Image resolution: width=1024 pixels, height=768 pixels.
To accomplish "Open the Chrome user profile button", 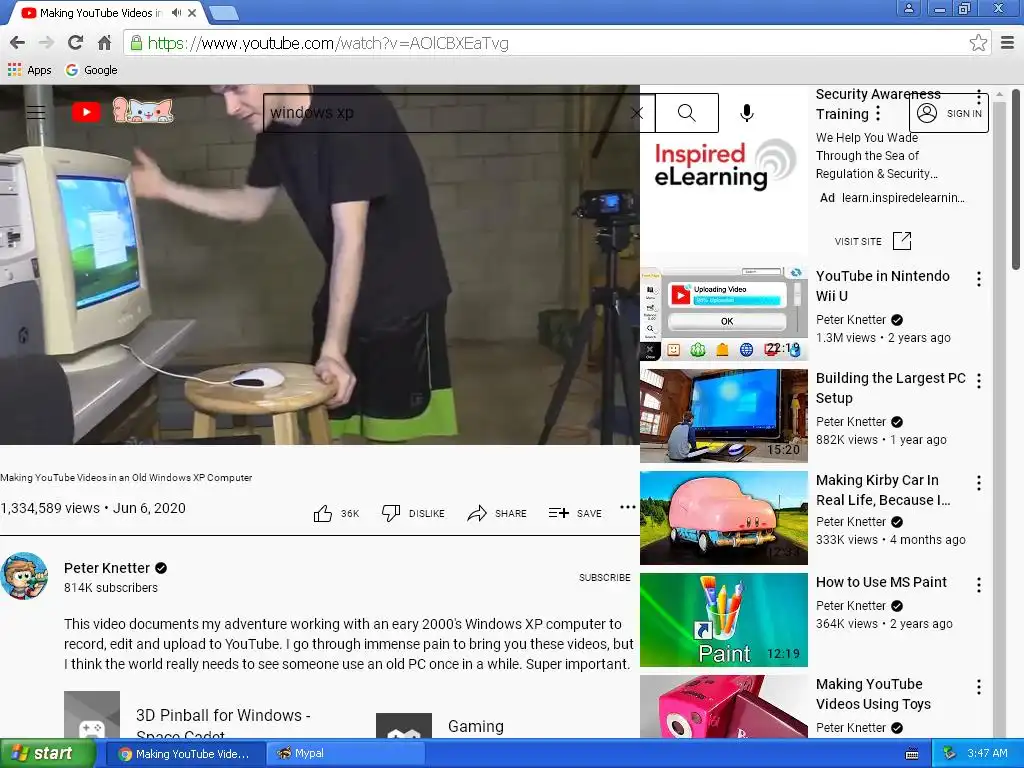I will (x=908, y=8).
